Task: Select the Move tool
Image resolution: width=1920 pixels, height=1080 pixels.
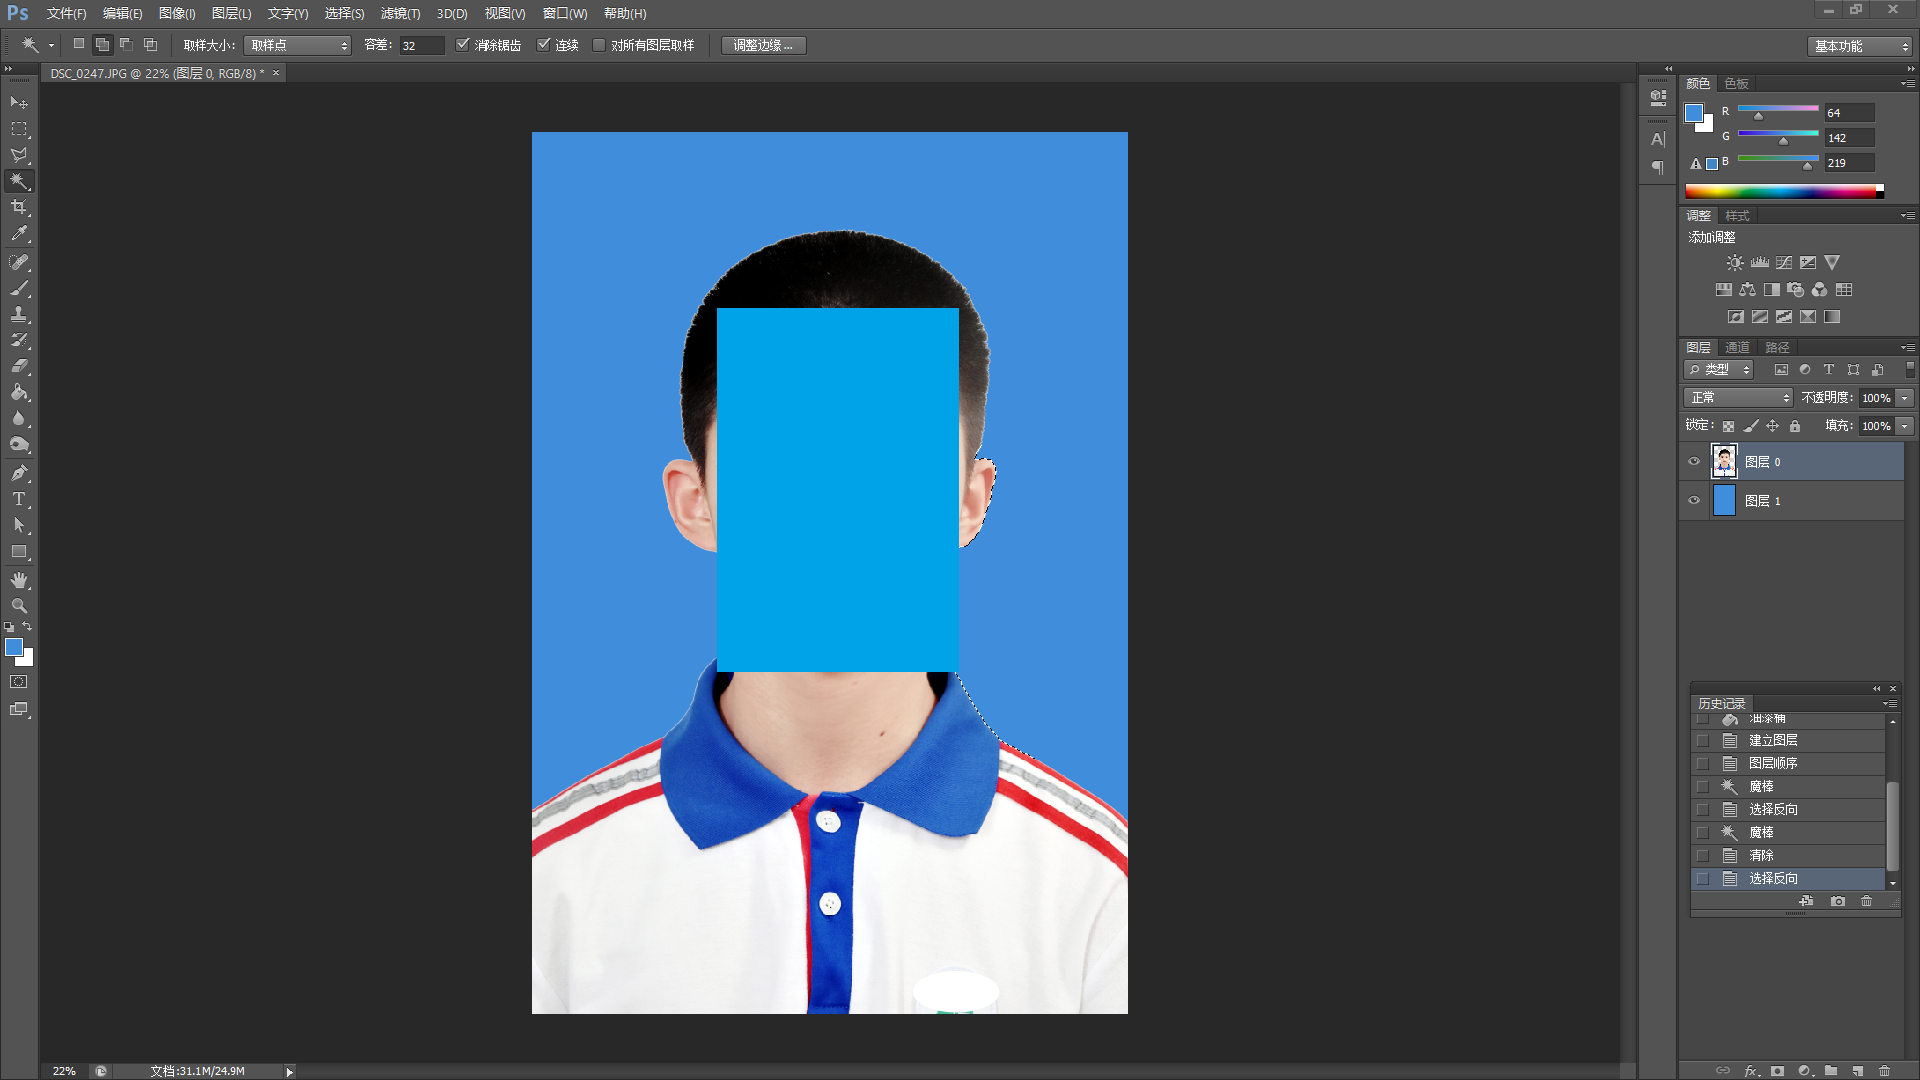Action: pos(19,103)
